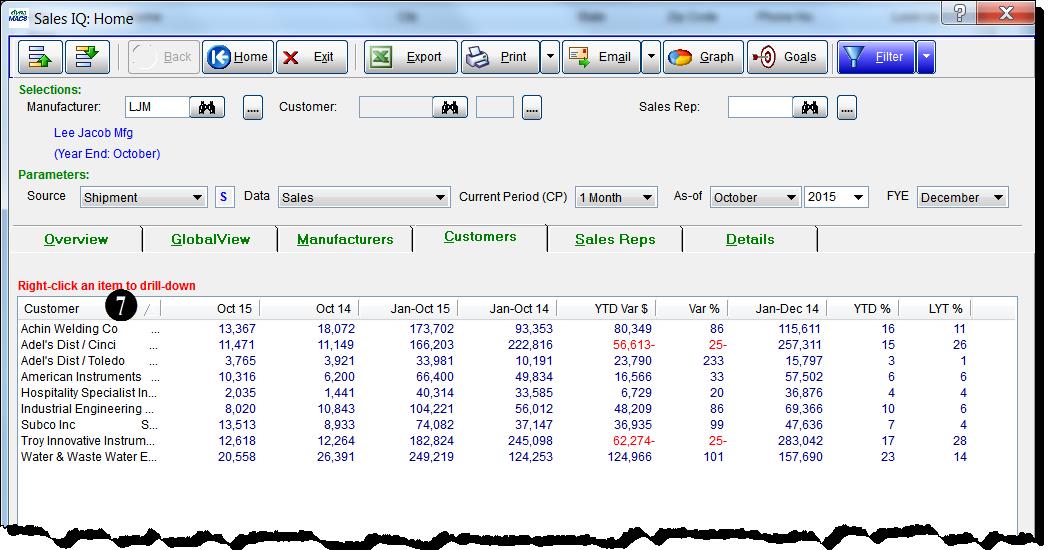Open the Print options dropdown arrow
This screenshot has height=550, width=1052.
(x=549, y=57)
